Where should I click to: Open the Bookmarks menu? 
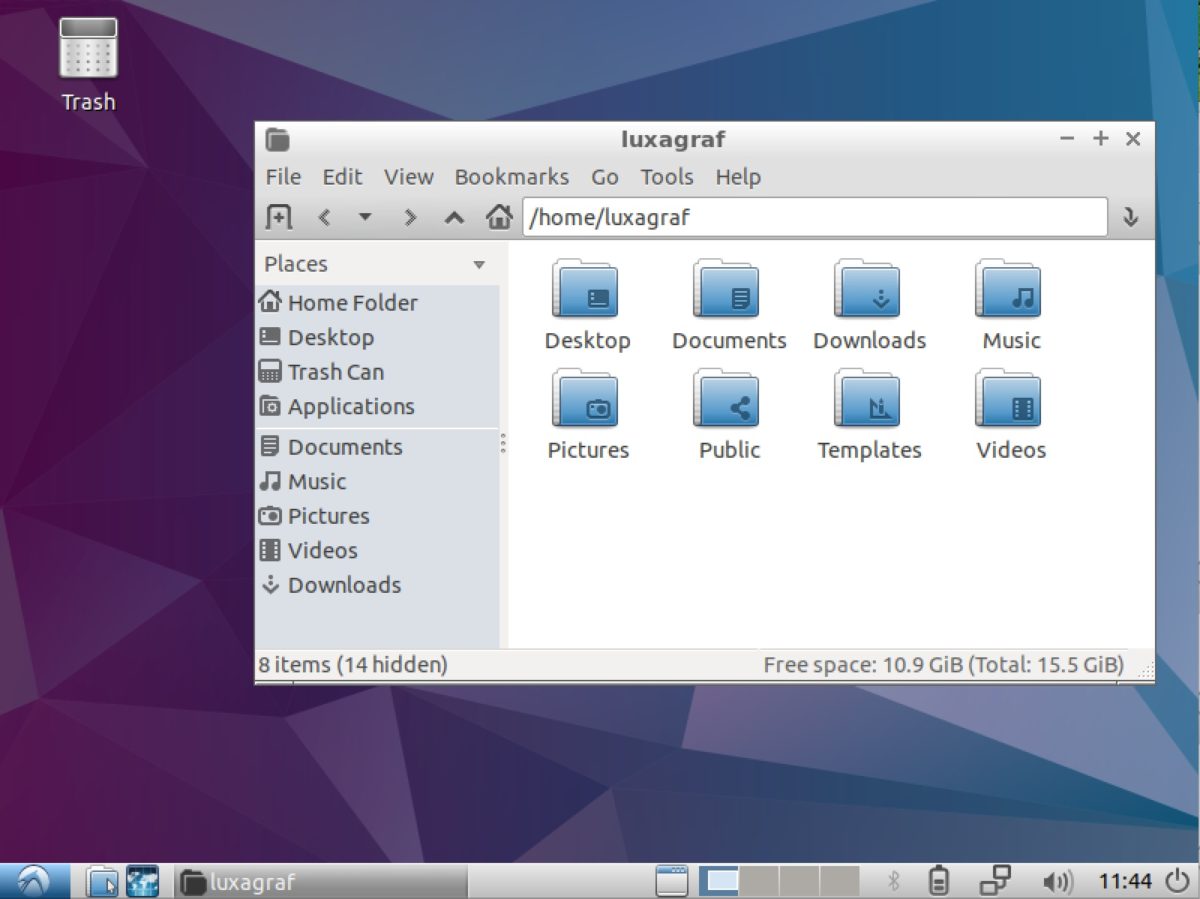click(x=512, y=177)
